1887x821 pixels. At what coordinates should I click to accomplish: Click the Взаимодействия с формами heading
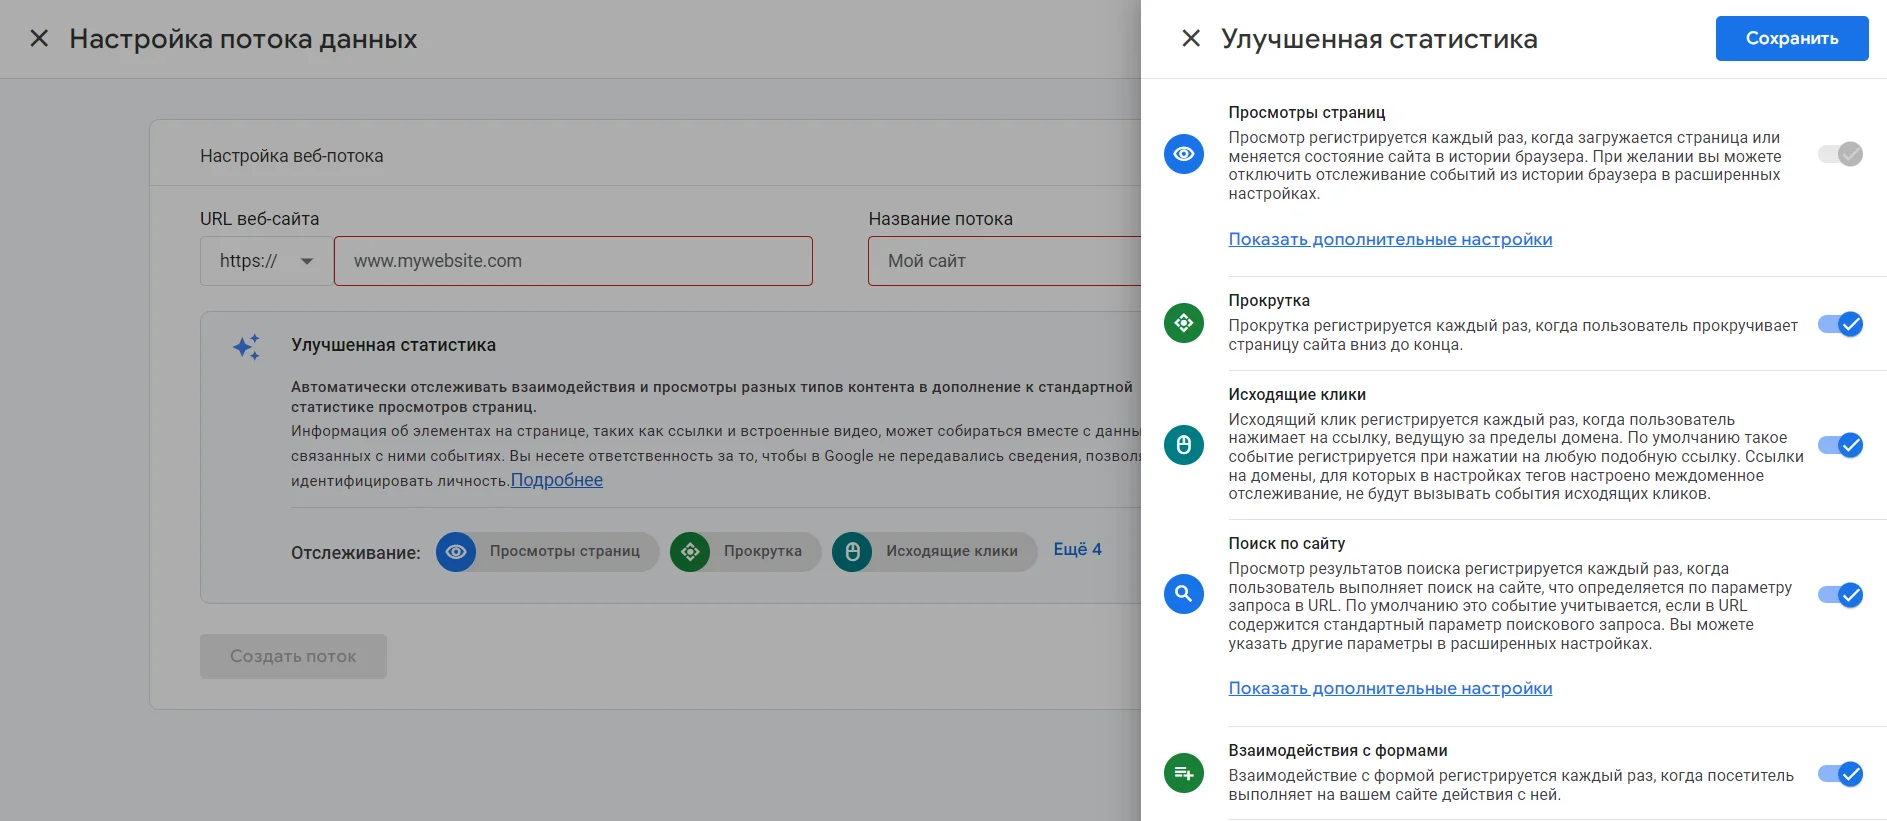click(x=1338, y=750)
